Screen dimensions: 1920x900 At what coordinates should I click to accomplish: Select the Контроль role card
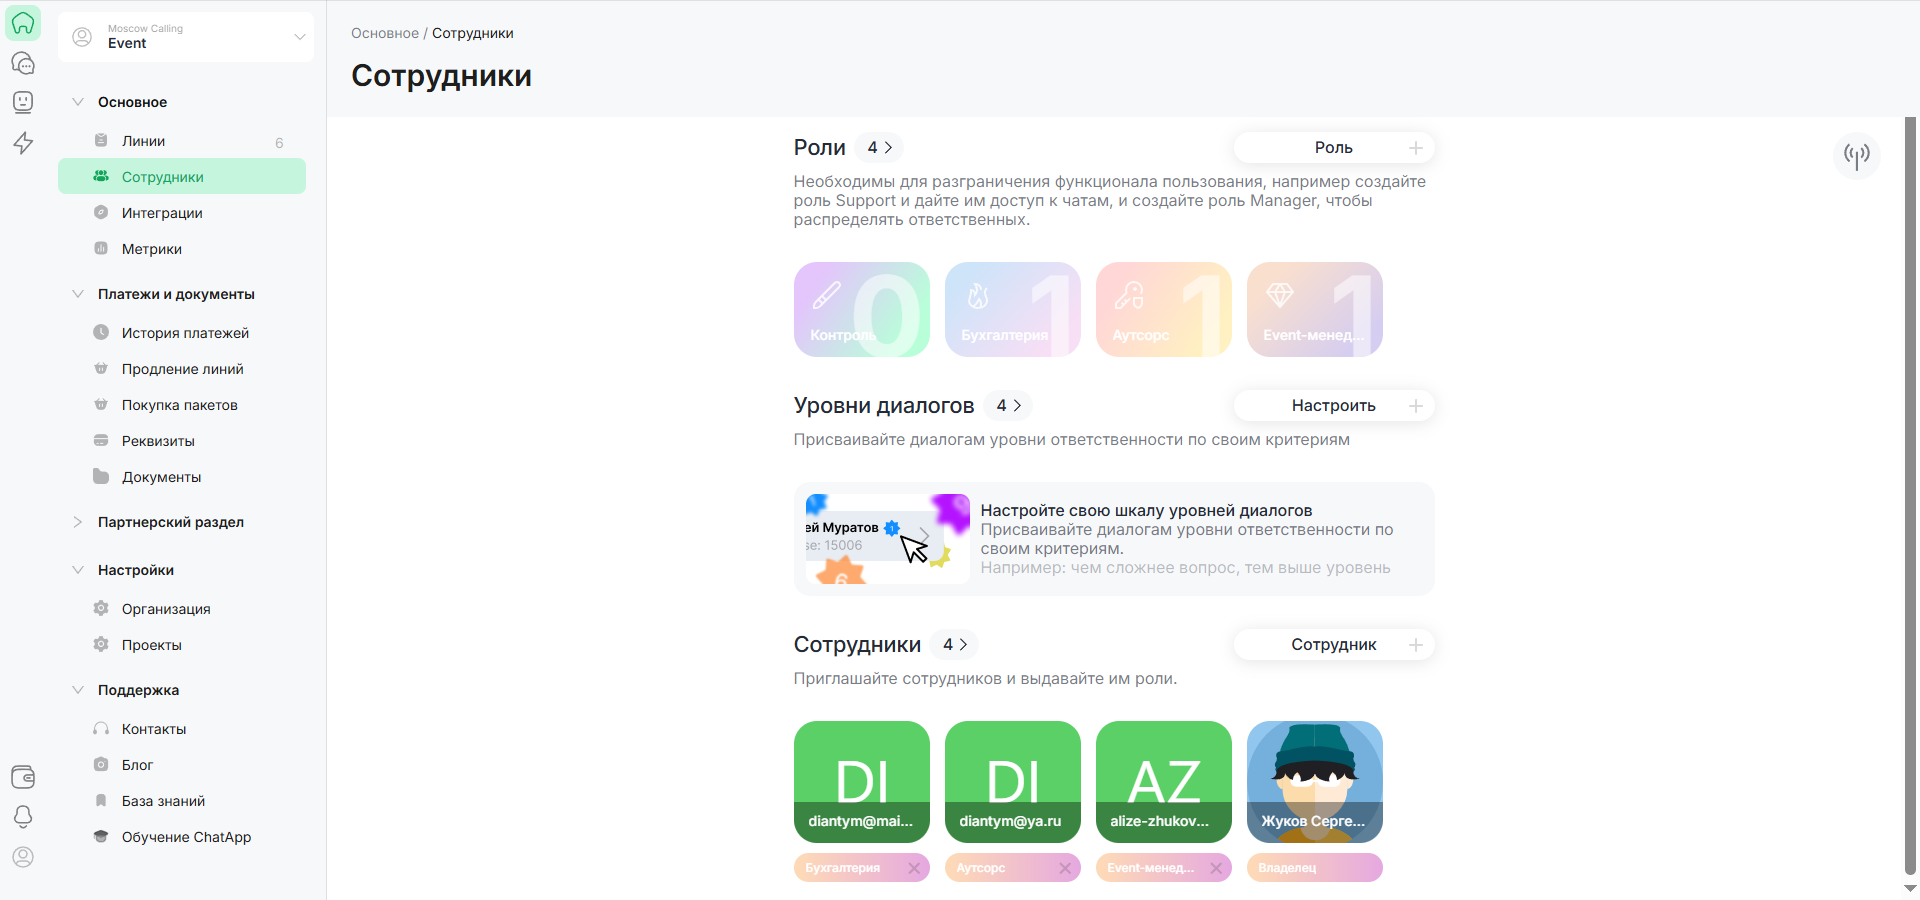(861, 309)
